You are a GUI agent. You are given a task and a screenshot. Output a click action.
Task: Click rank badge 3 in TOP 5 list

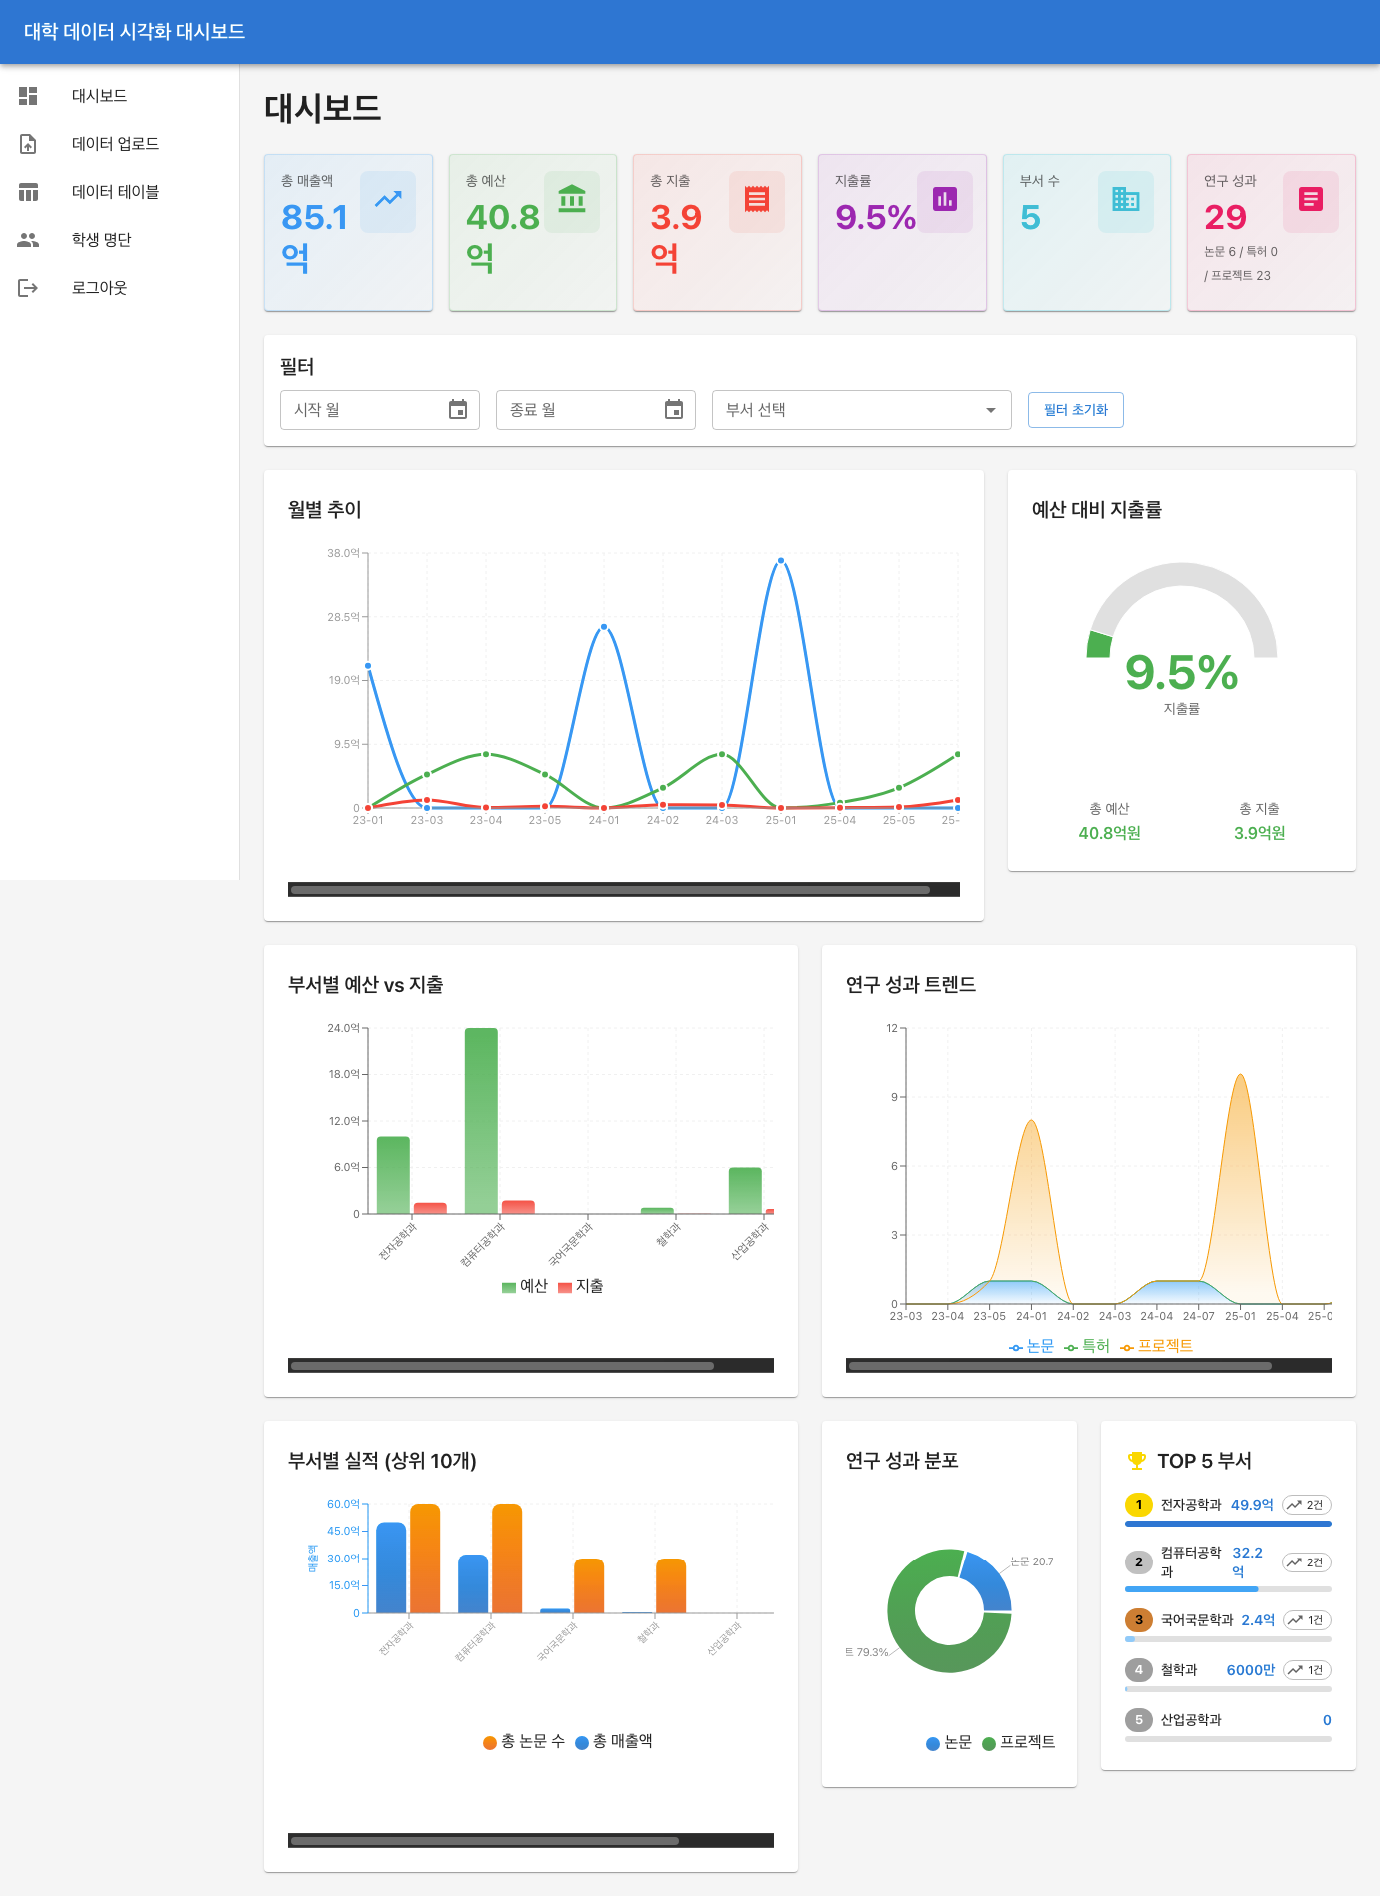pyautogui.click(x=1138, y=1620)
